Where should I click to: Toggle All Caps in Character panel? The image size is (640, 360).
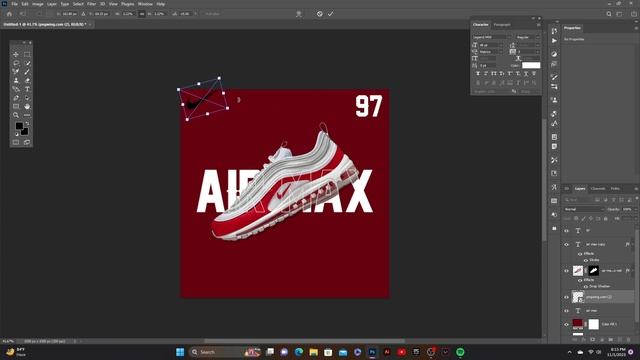coord(494,74)
